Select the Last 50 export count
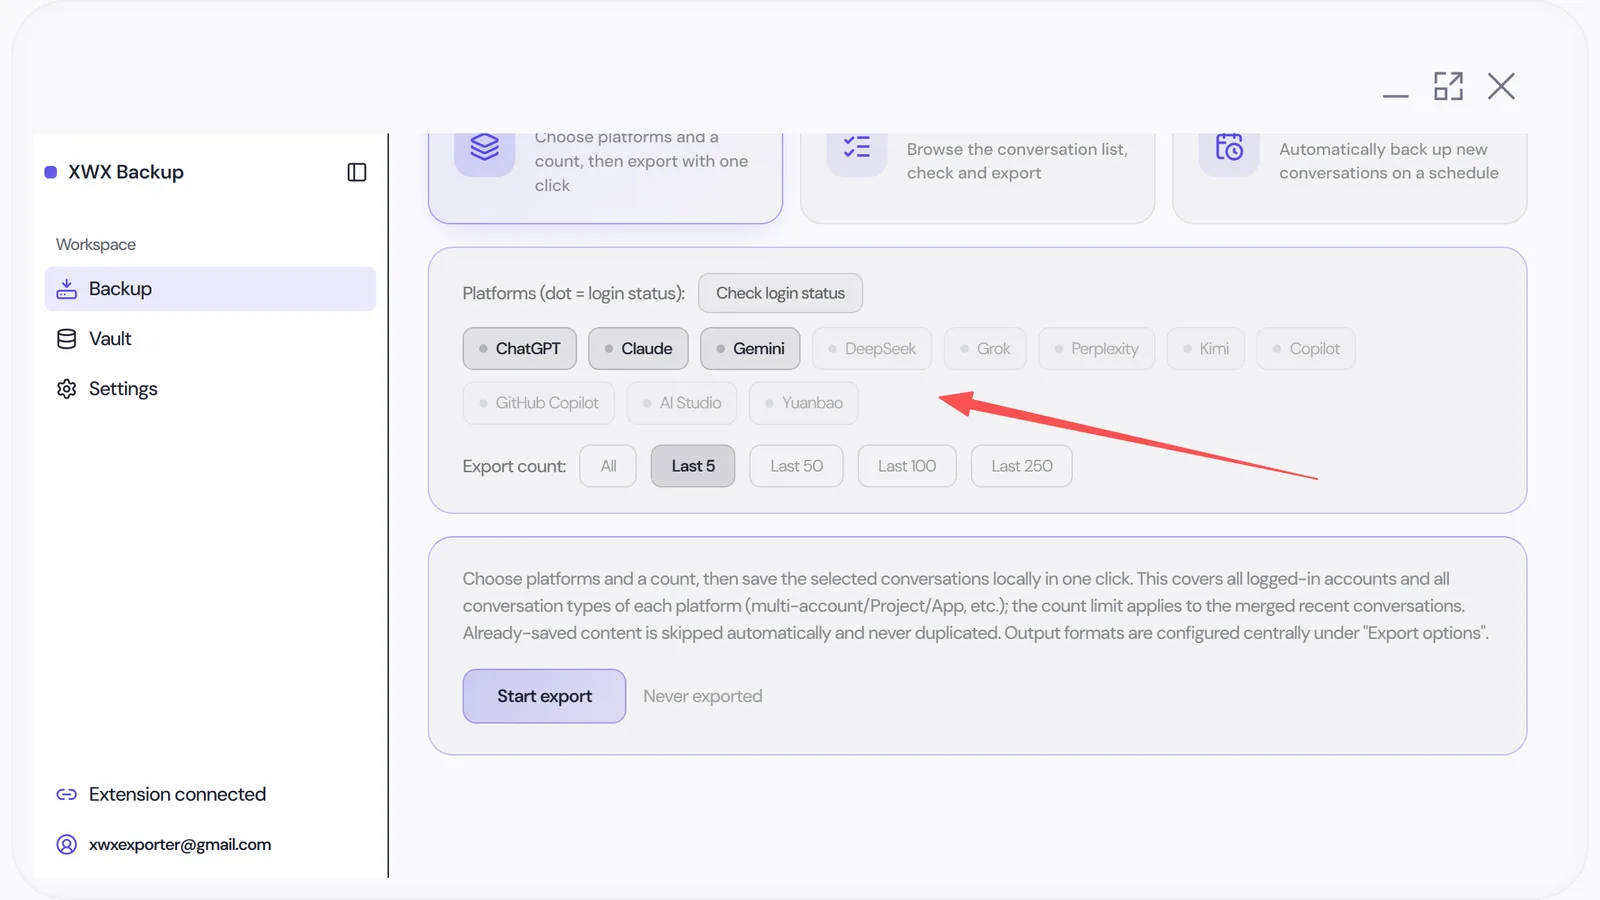This screenshot has height=900, width=1600. 797,466
